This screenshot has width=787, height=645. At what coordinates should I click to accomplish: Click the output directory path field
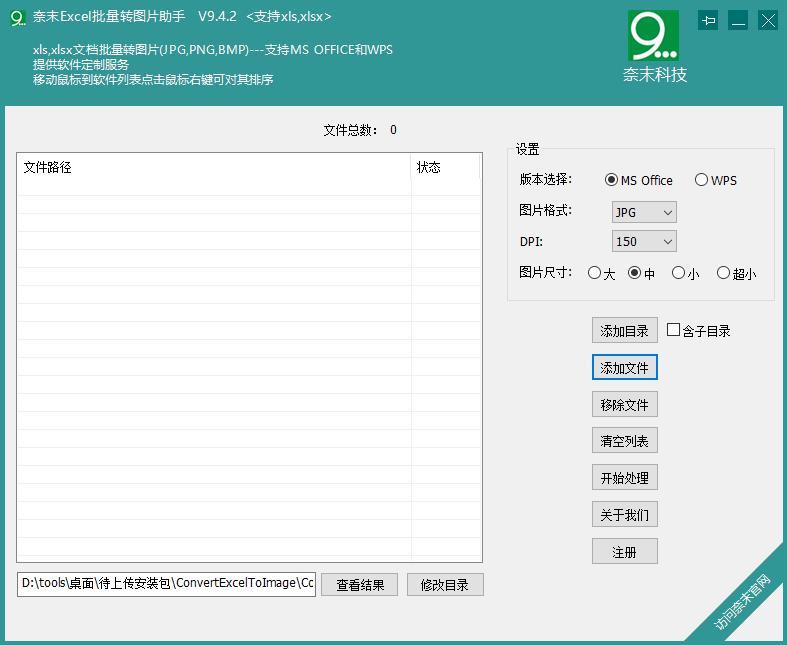pyautogui.click(x=166, y=584)
